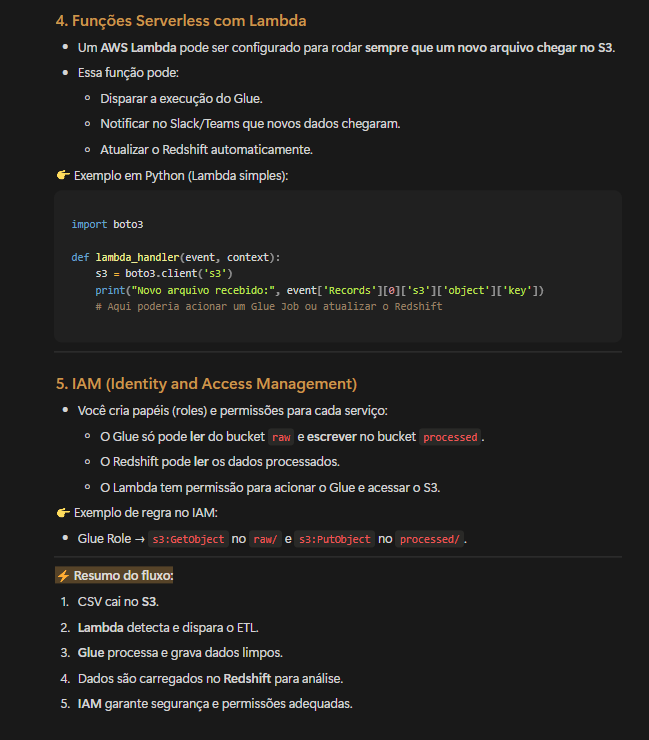Click 'IAM garante segurança e permissões adequadas.'
Screen dimensions: 649x740
click(x=215, y=704)
